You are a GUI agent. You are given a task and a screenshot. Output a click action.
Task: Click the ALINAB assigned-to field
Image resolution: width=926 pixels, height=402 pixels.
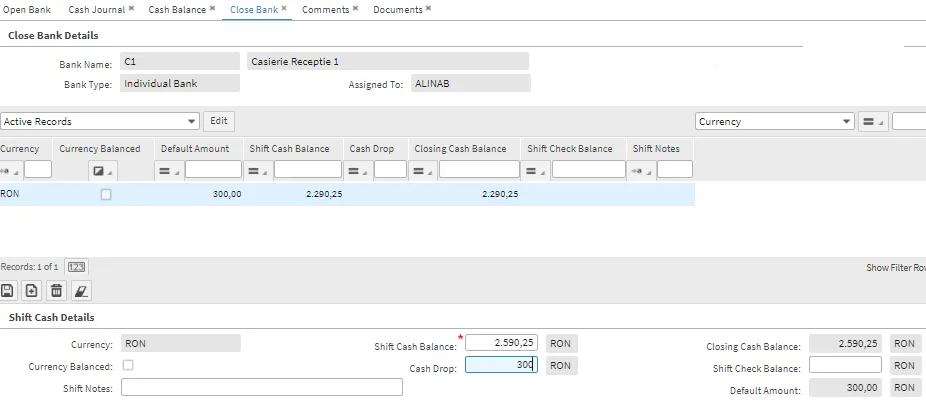tap(471, 83)
